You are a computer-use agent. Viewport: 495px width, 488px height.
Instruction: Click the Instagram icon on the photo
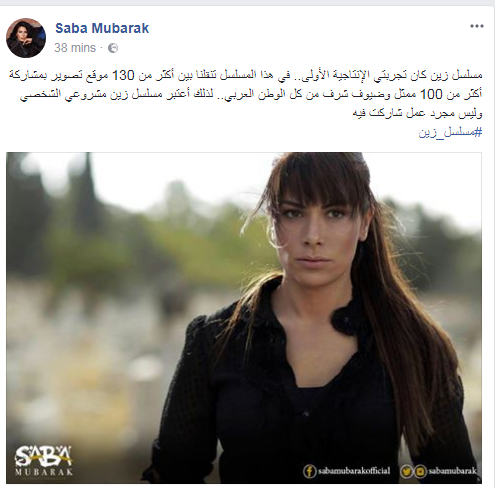tap(420, 471)
